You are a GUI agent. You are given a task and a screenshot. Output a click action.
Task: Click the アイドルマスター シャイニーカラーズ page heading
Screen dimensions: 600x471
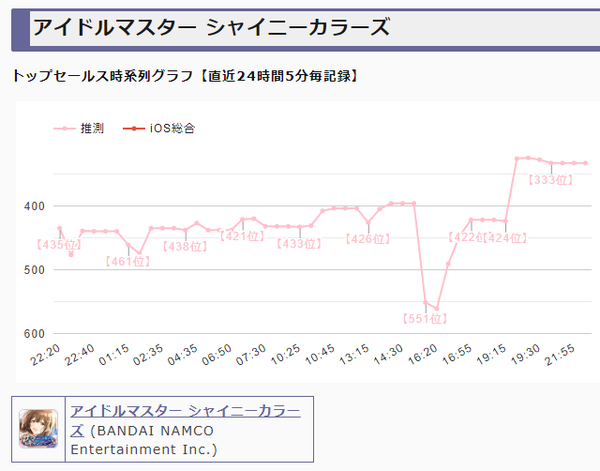coord(211,28)
